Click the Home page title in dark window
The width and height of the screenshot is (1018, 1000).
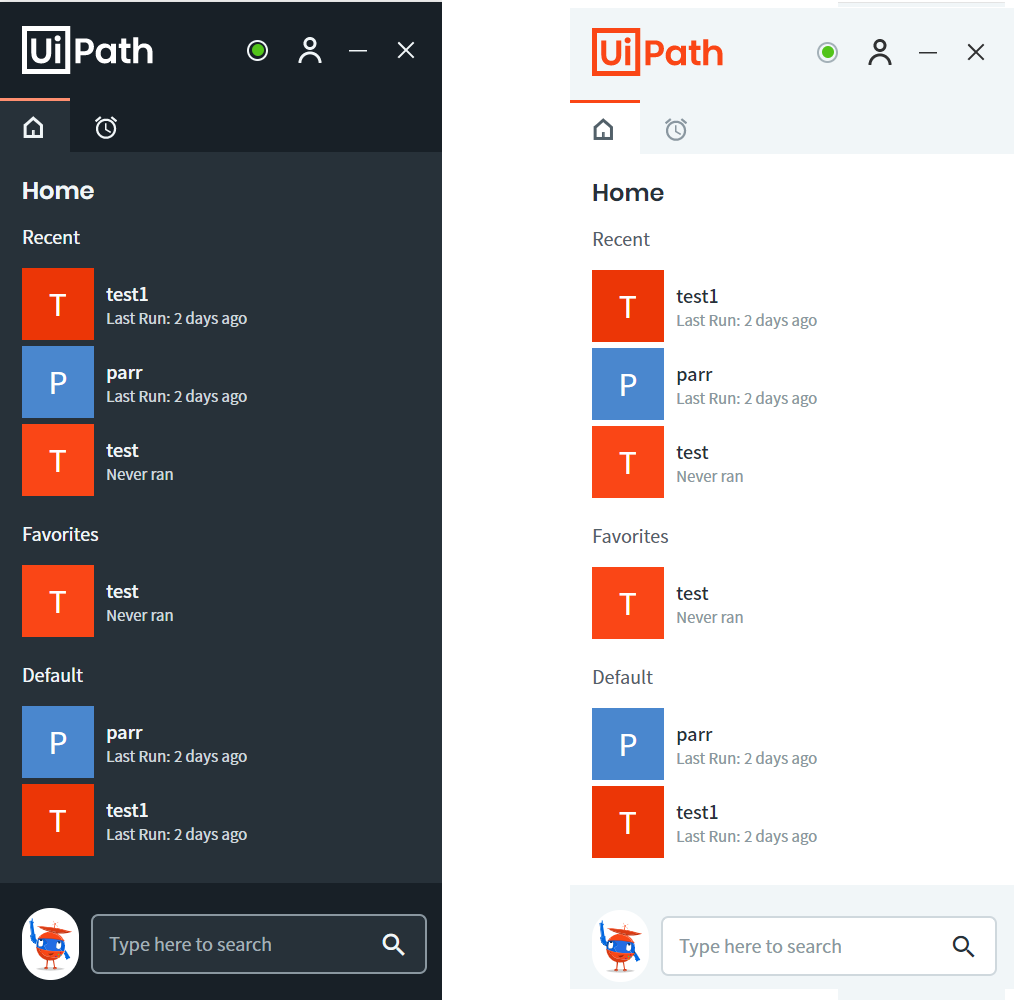click(x=58, y=191)
